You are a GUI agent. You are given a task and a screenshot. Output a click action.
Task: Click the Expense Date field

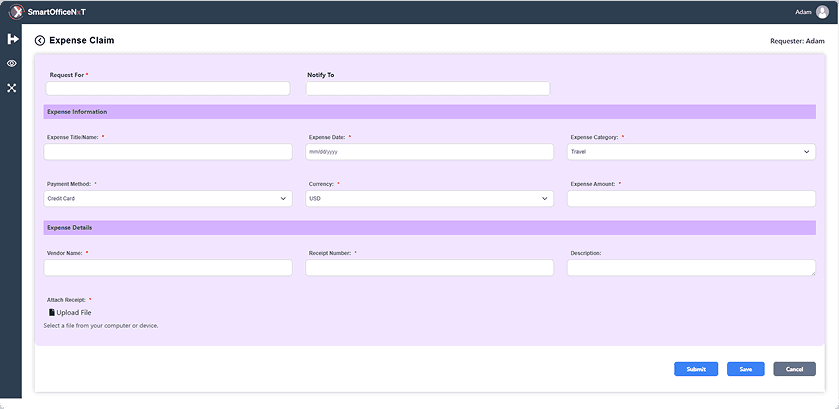[430, 152]
